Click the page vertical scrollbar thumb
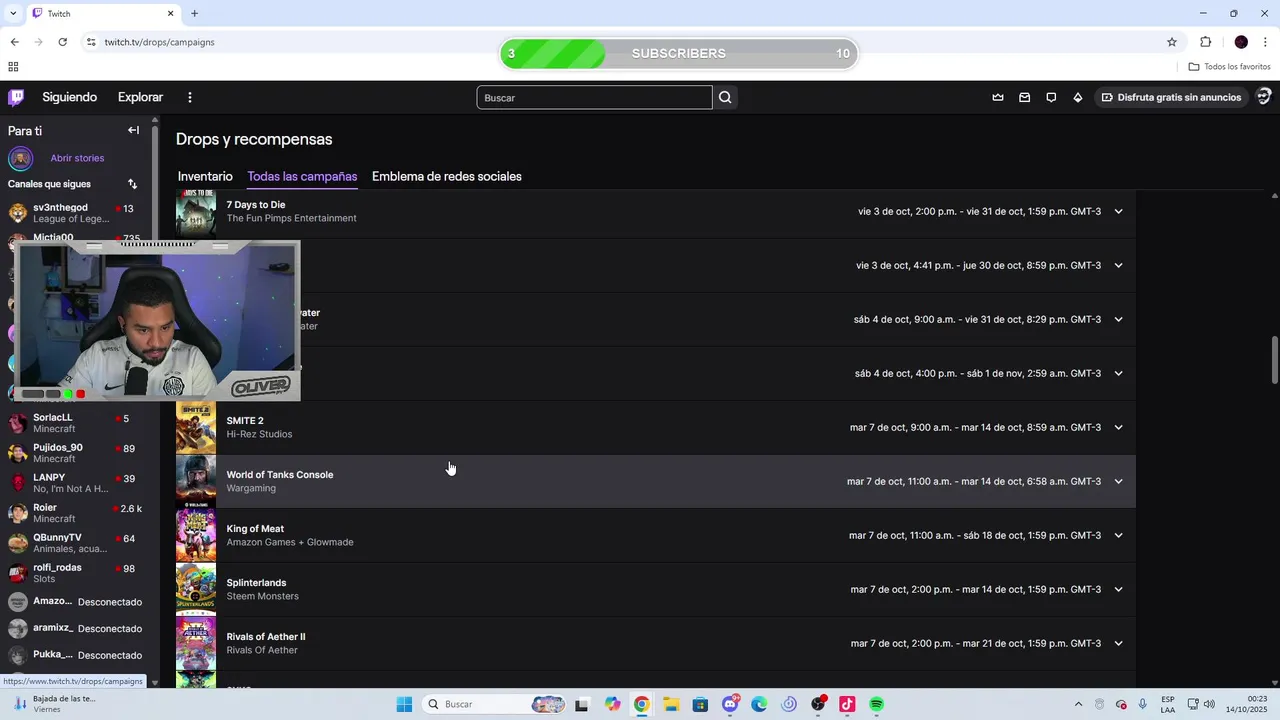1280x720 pixels. (1274, 360)
